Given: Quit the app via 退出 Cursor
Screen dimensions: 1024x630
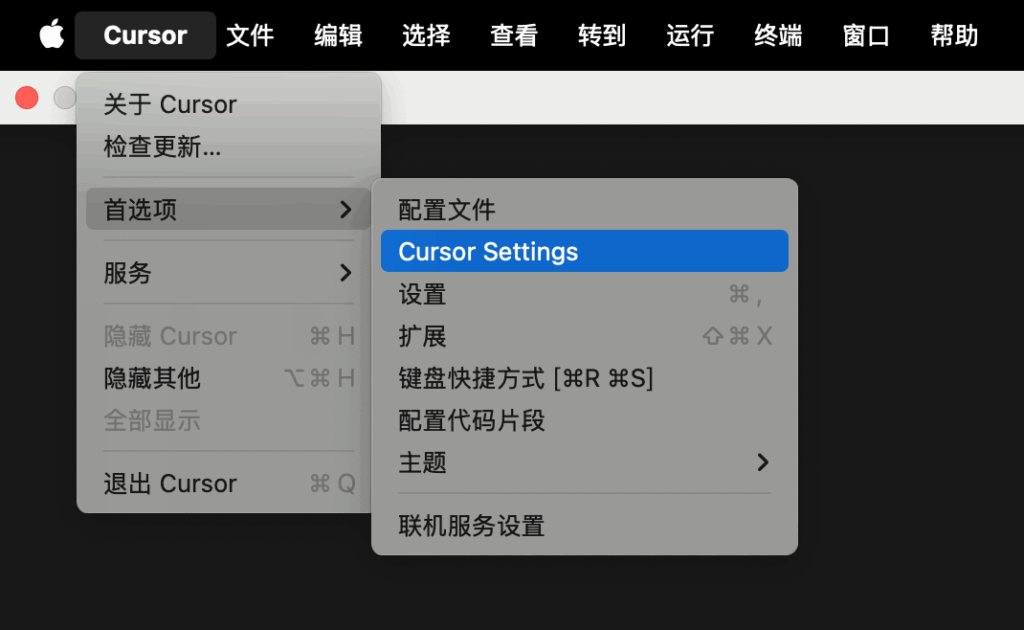Looking at the screenshot, I should [170, 484].
